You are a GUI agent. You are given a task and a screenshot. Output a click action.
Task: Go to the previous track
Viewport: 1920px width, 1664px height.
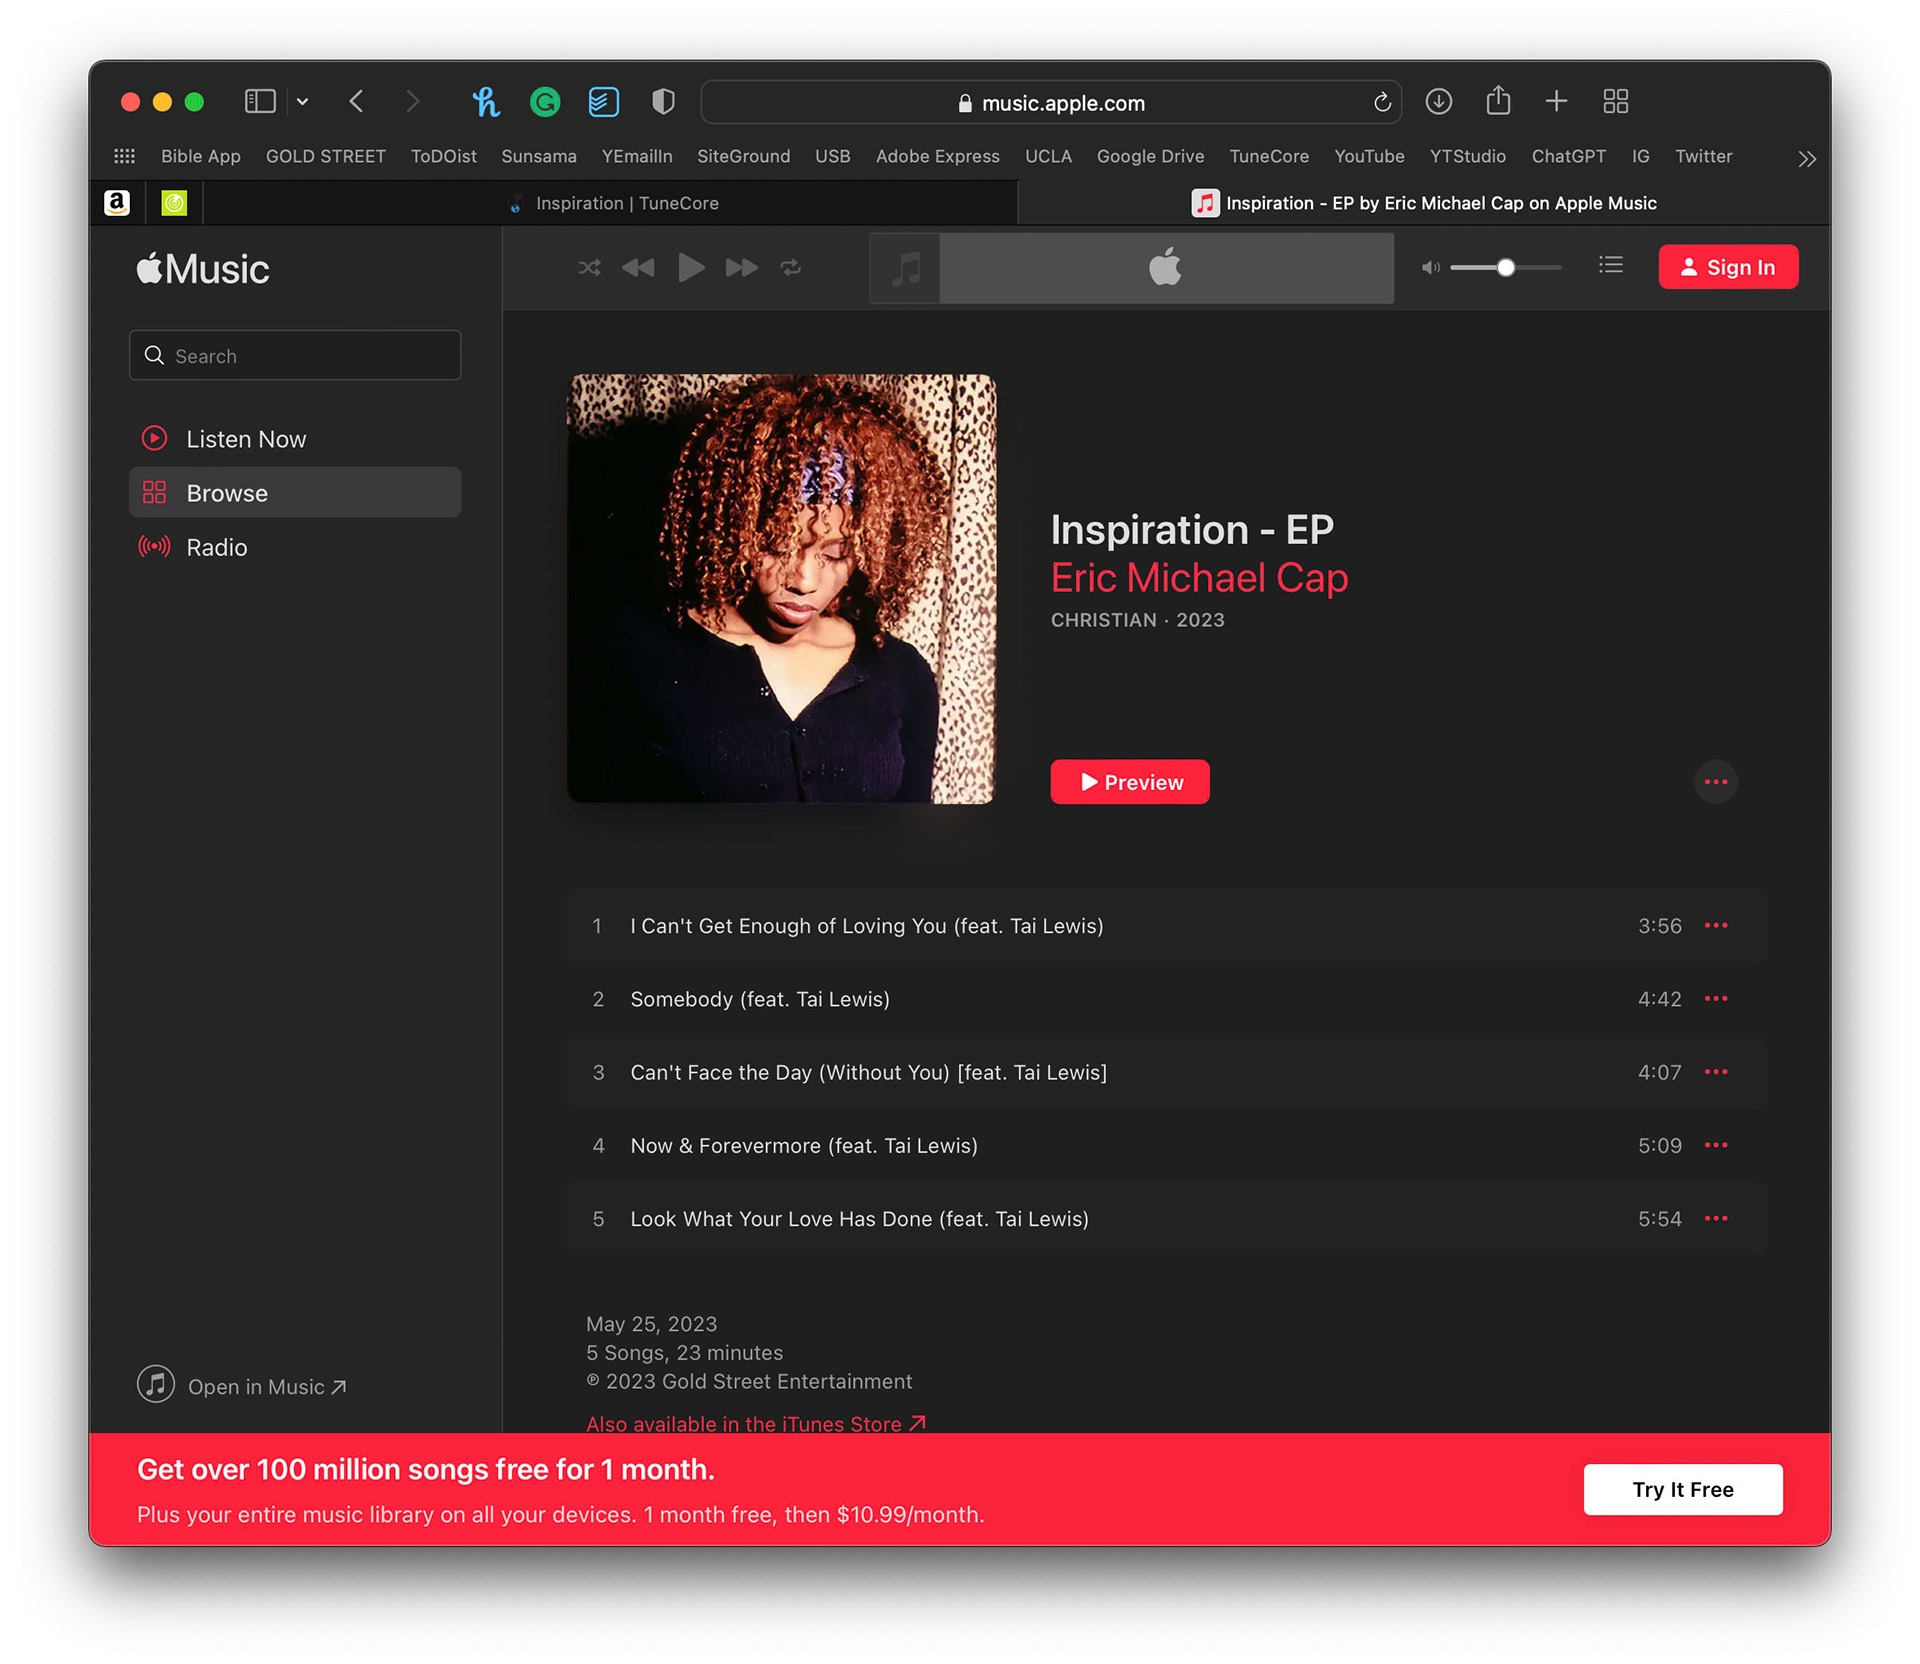point(638,268)
